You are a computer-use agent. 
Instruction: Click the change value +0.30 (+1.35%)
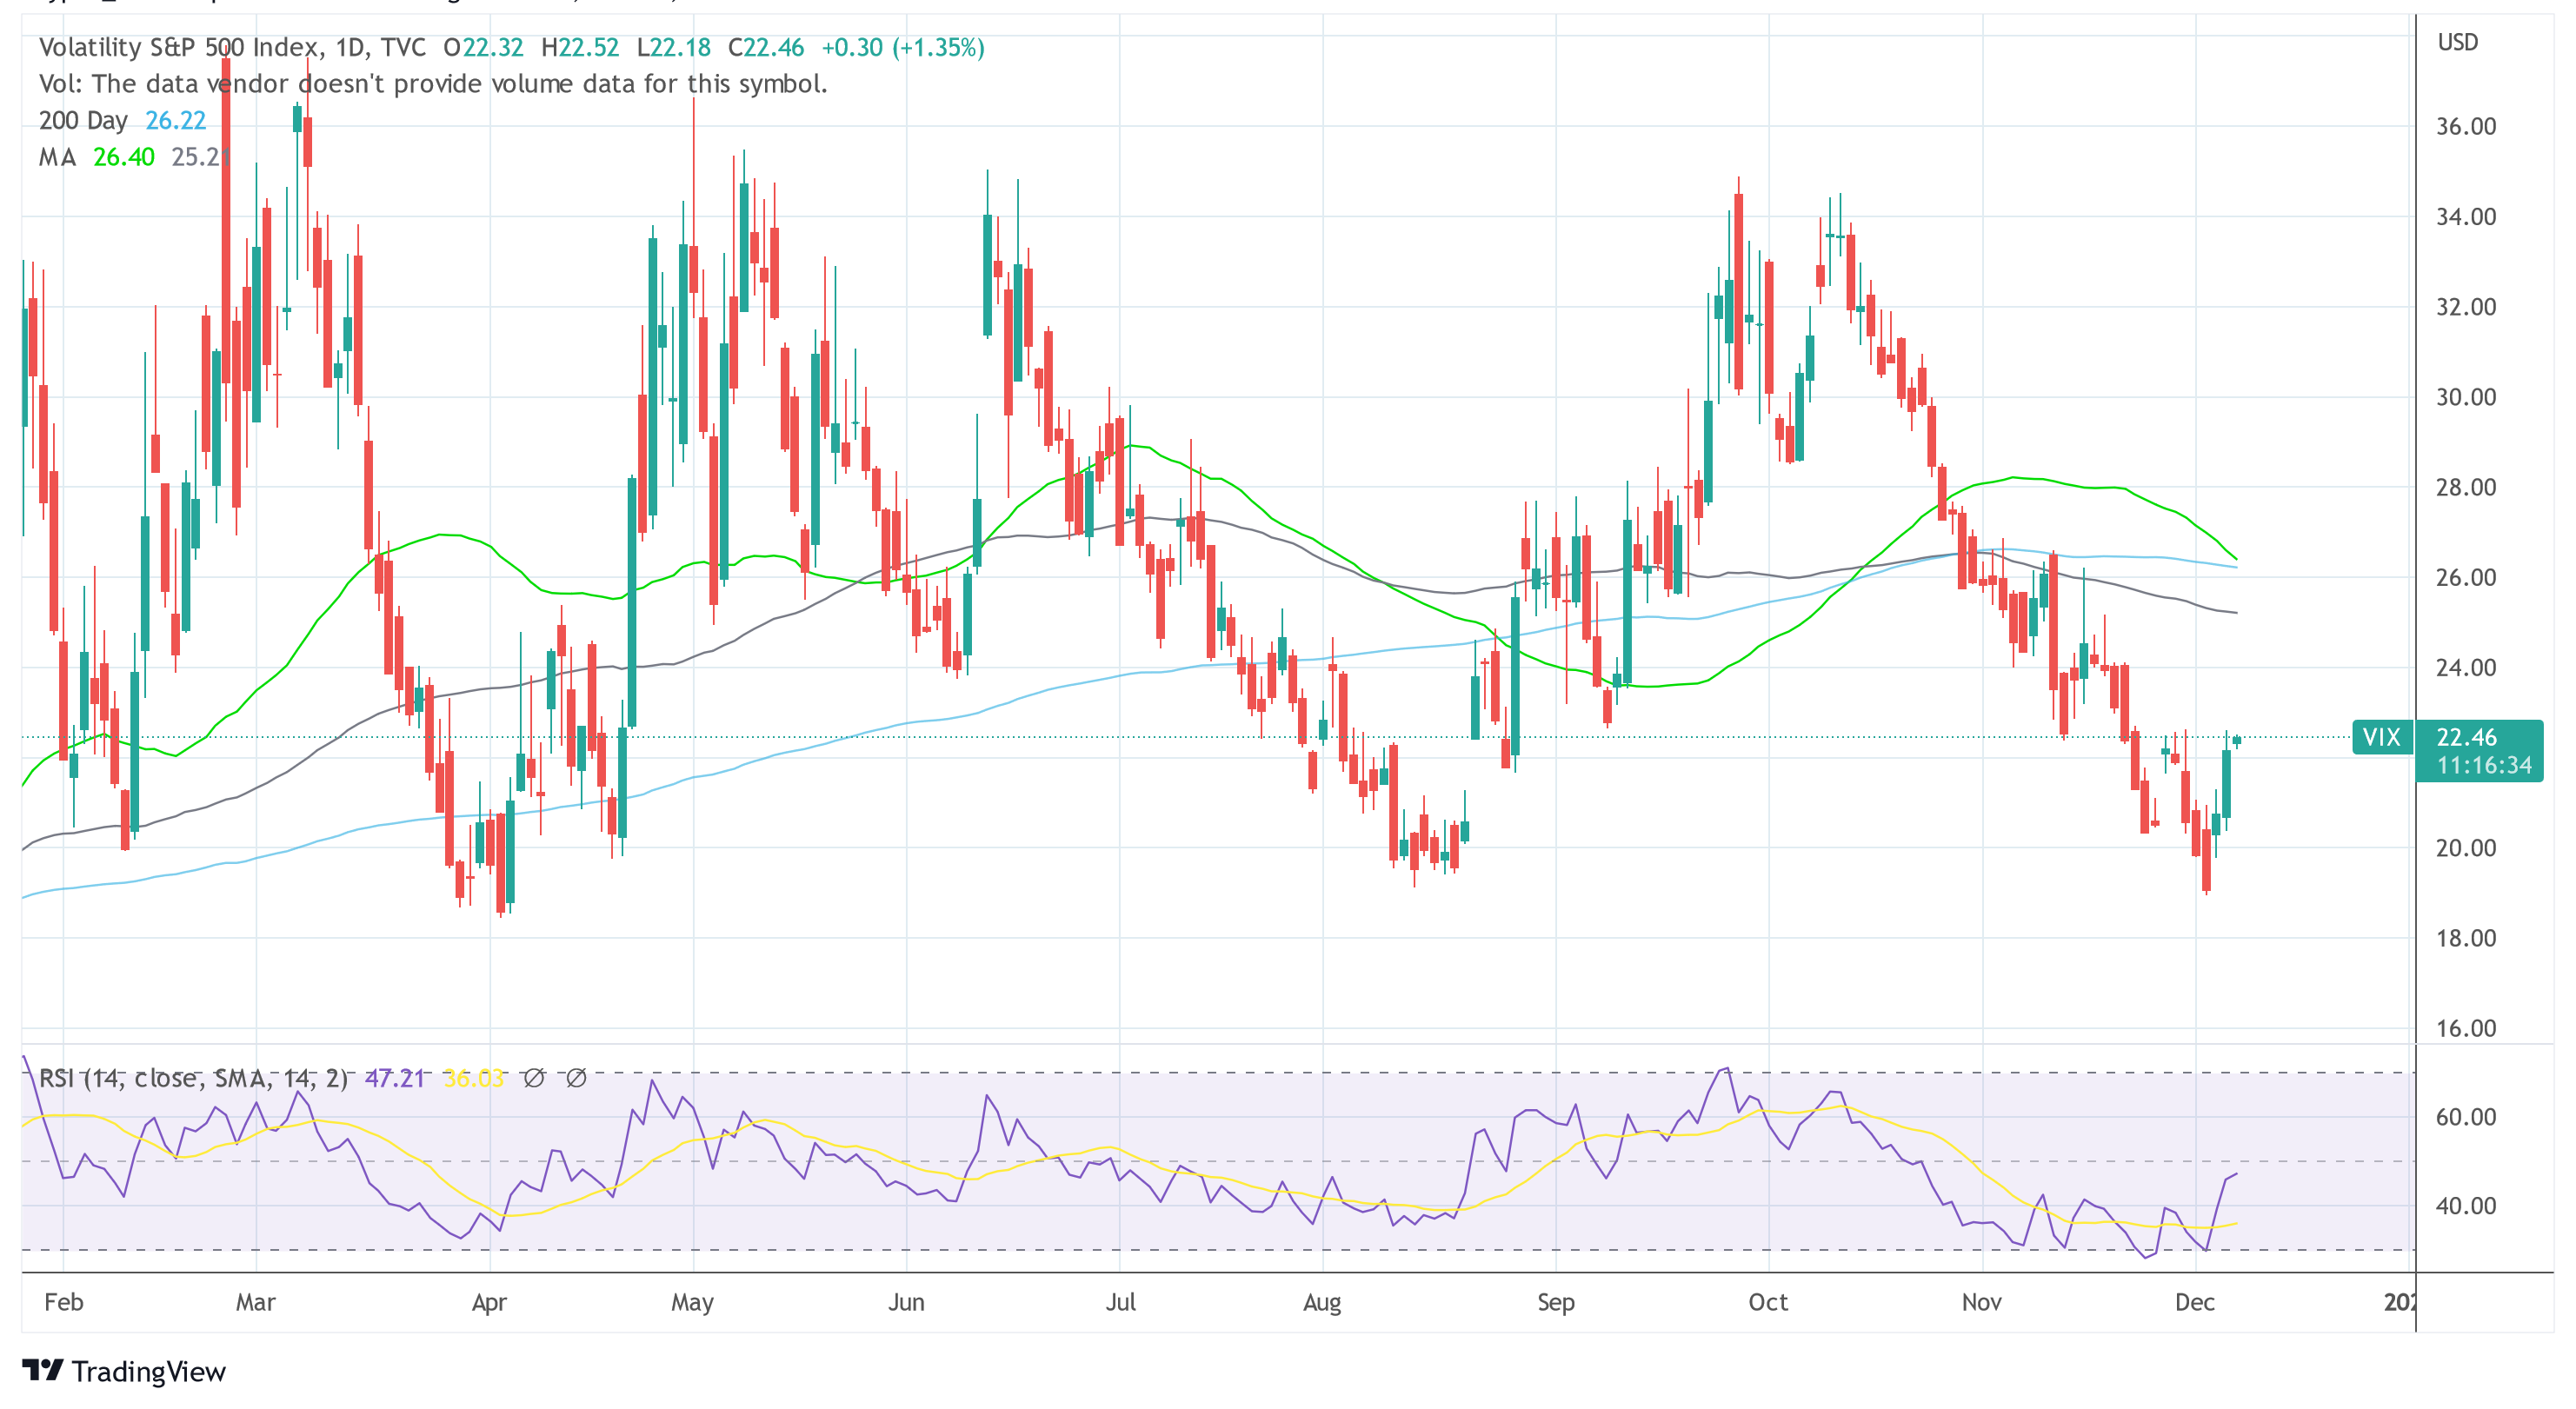[x=904, y=46]
